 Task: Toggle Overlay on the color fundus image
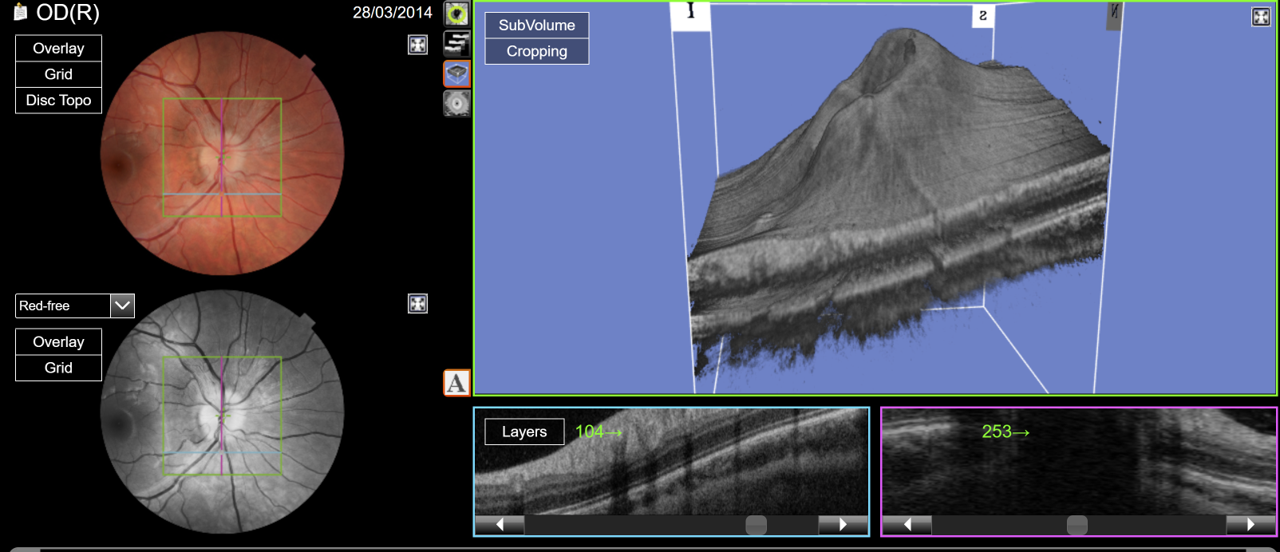58,48
